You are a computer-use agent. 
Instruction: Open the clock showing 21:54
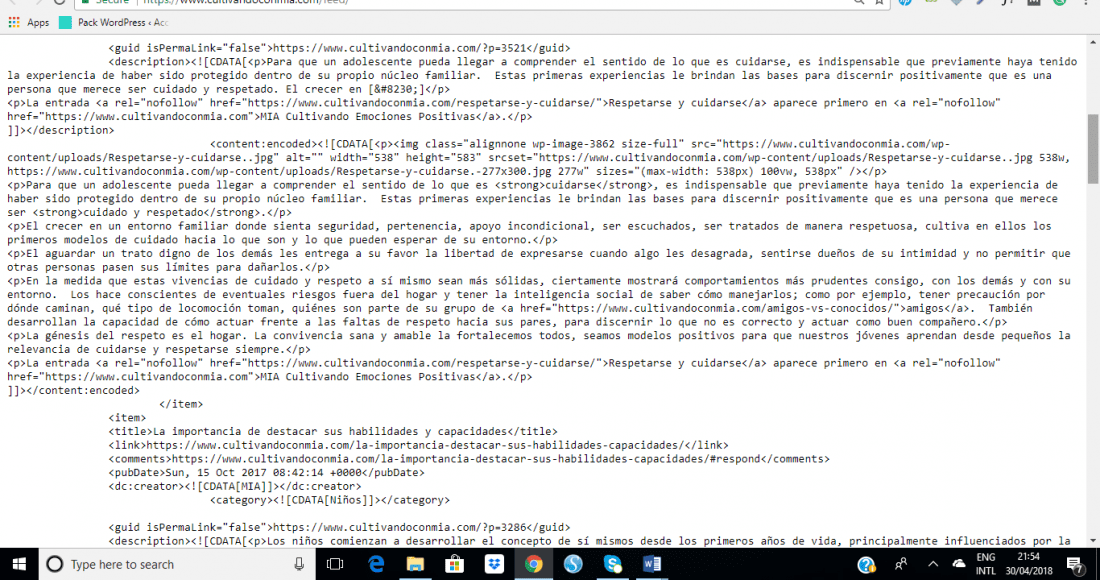[x=1028, y=564]
